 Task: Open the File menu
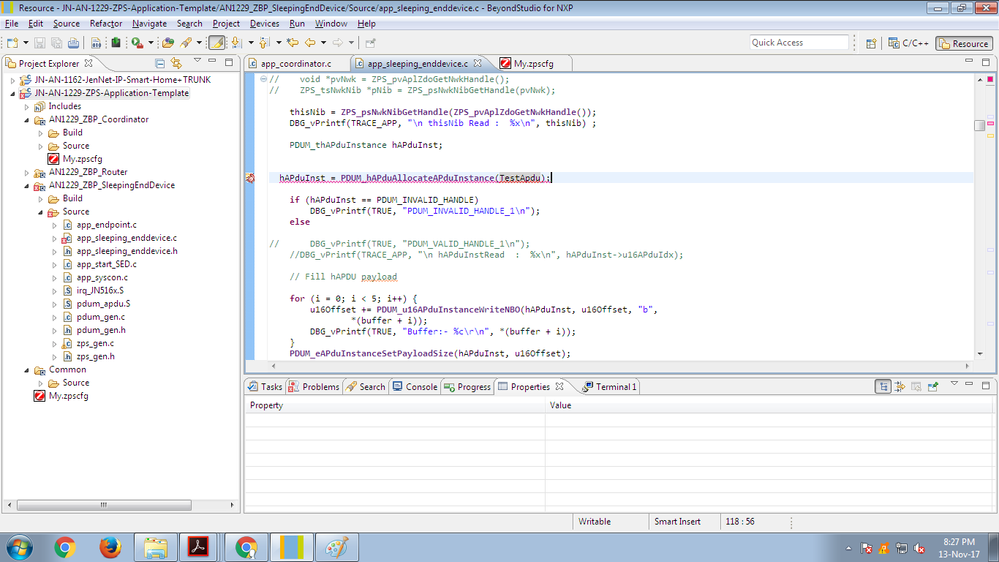click(x=11, y=24)
